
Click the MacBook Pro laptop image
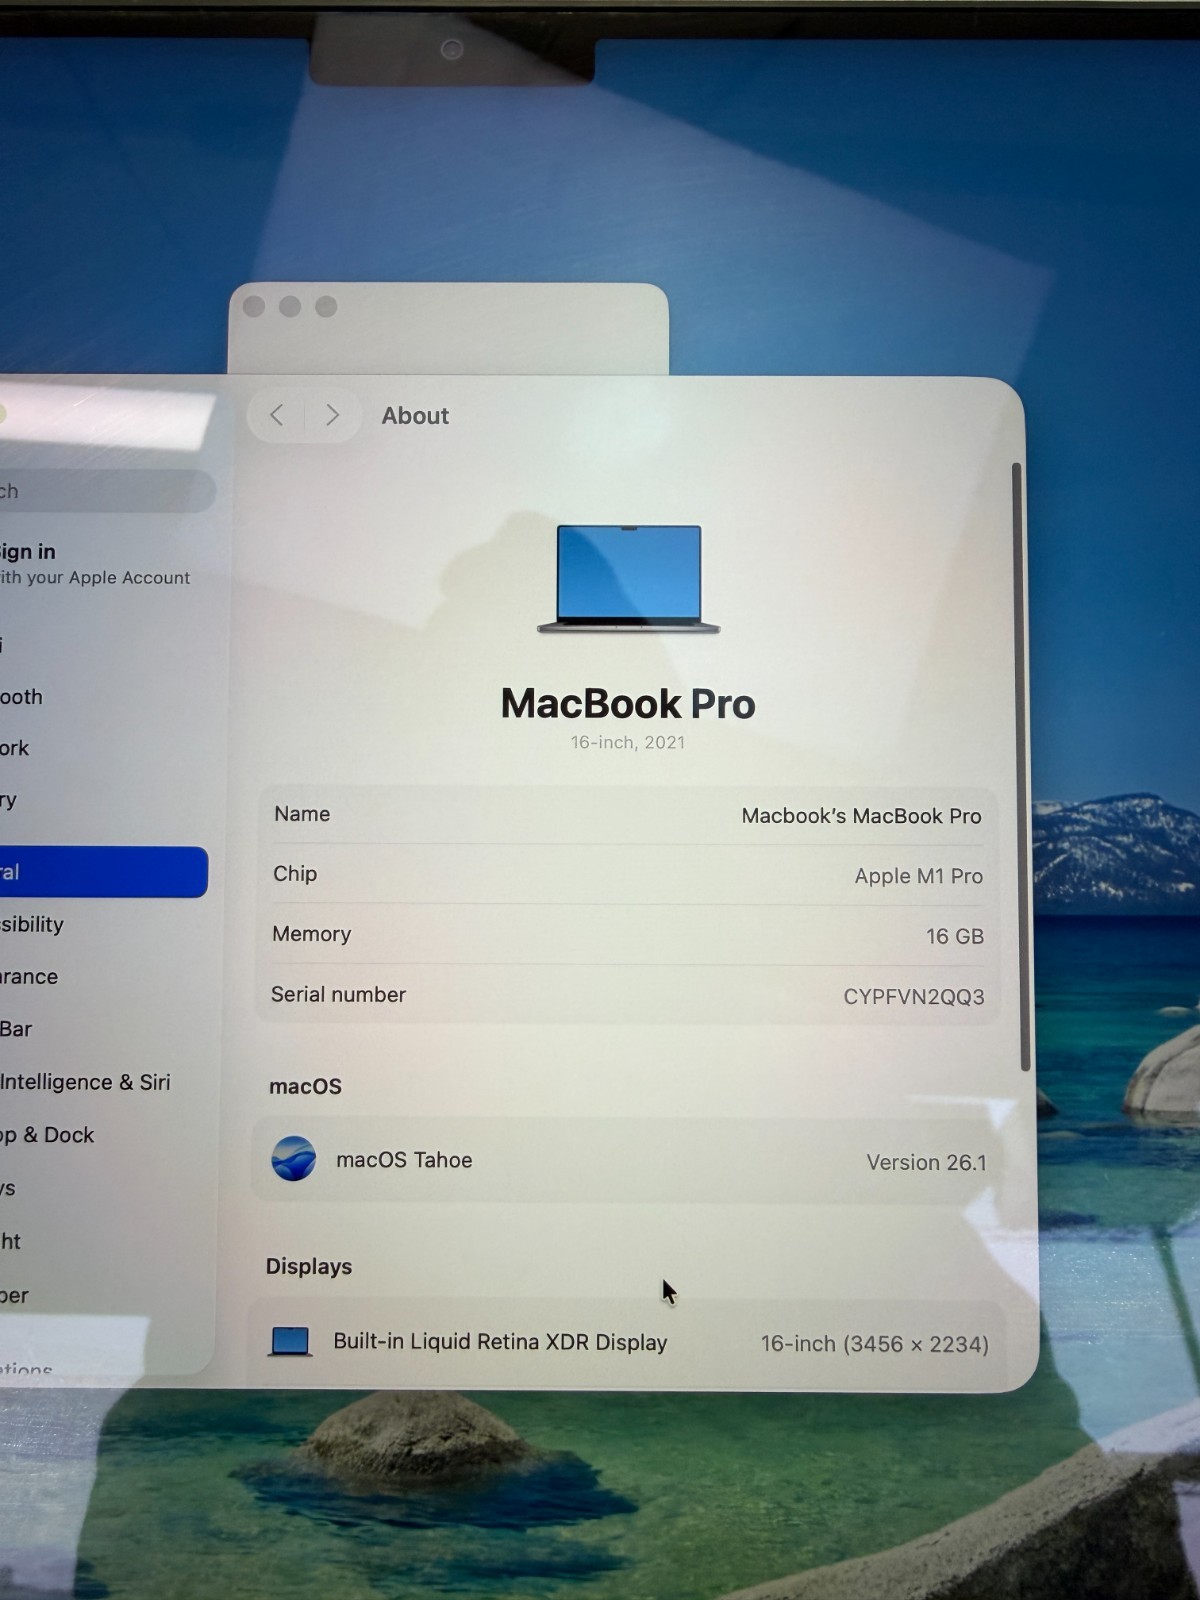[629, 579]
